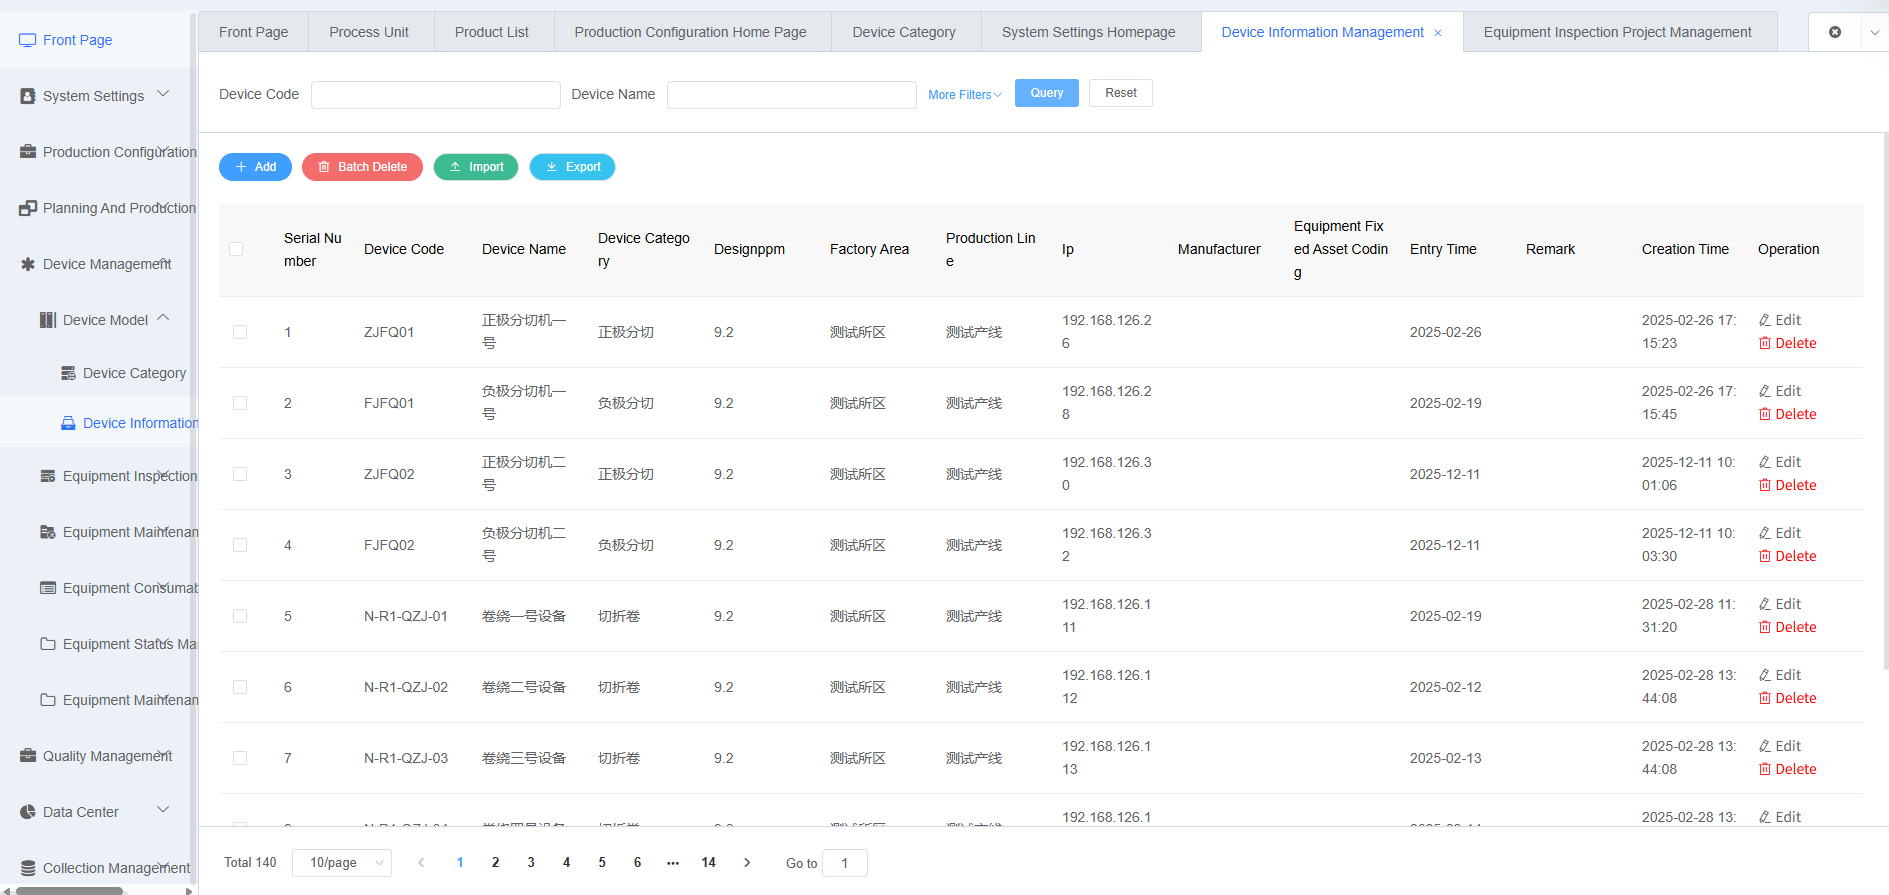Check the box for row FJFQ01
This screenshot has height=895, width=1889.
[240, 403]
